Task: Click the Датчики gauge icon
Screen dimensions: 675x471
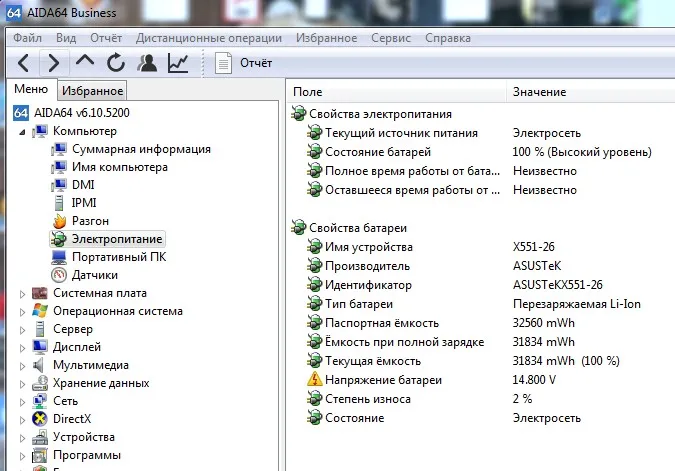Action: 59,275
